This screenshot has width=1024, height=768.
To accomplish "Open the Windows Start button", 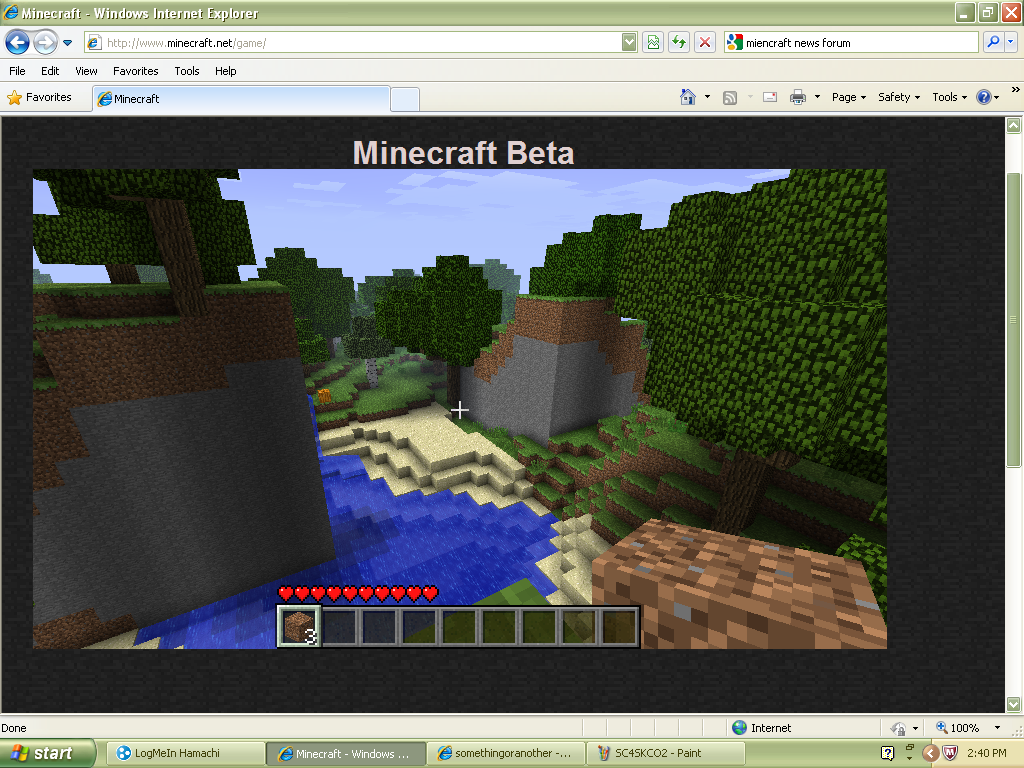I will pyautogui.click(x=48, y=753).
